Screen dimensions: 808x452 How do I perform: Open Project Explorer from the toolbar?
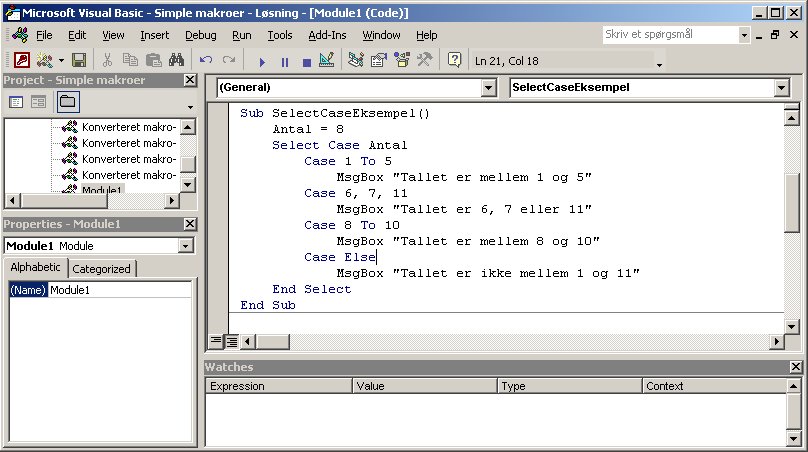pyautogui.click(x=356, y=60)
